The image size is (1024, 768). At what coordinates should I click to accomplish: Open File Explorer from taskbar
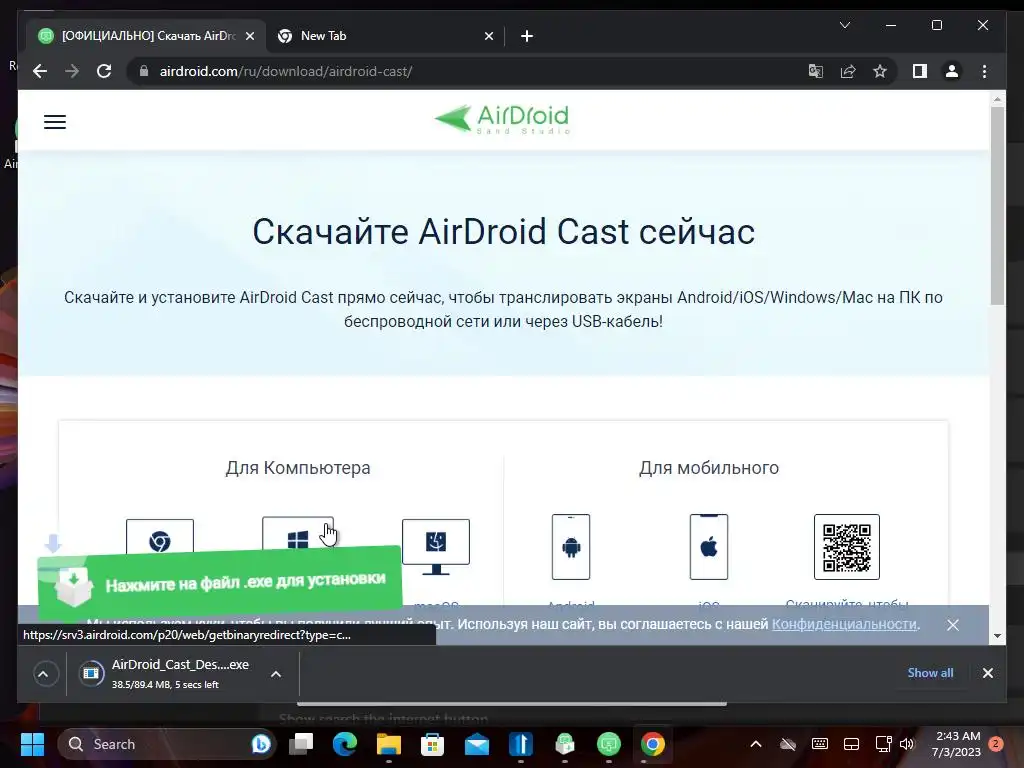(x=389, y=744)
